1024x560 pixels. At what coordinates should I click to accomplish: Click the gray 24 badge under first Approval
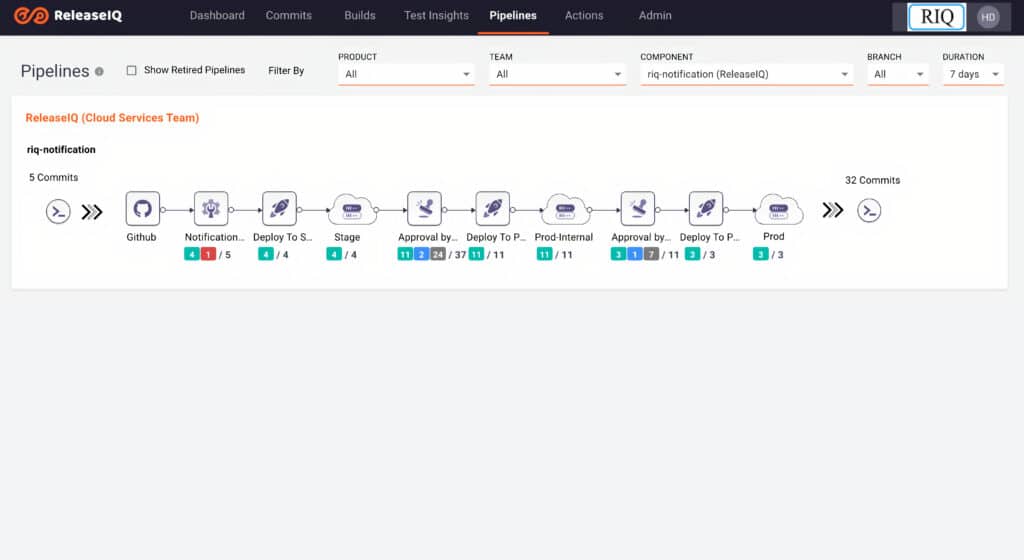click(x=438, y=255)
